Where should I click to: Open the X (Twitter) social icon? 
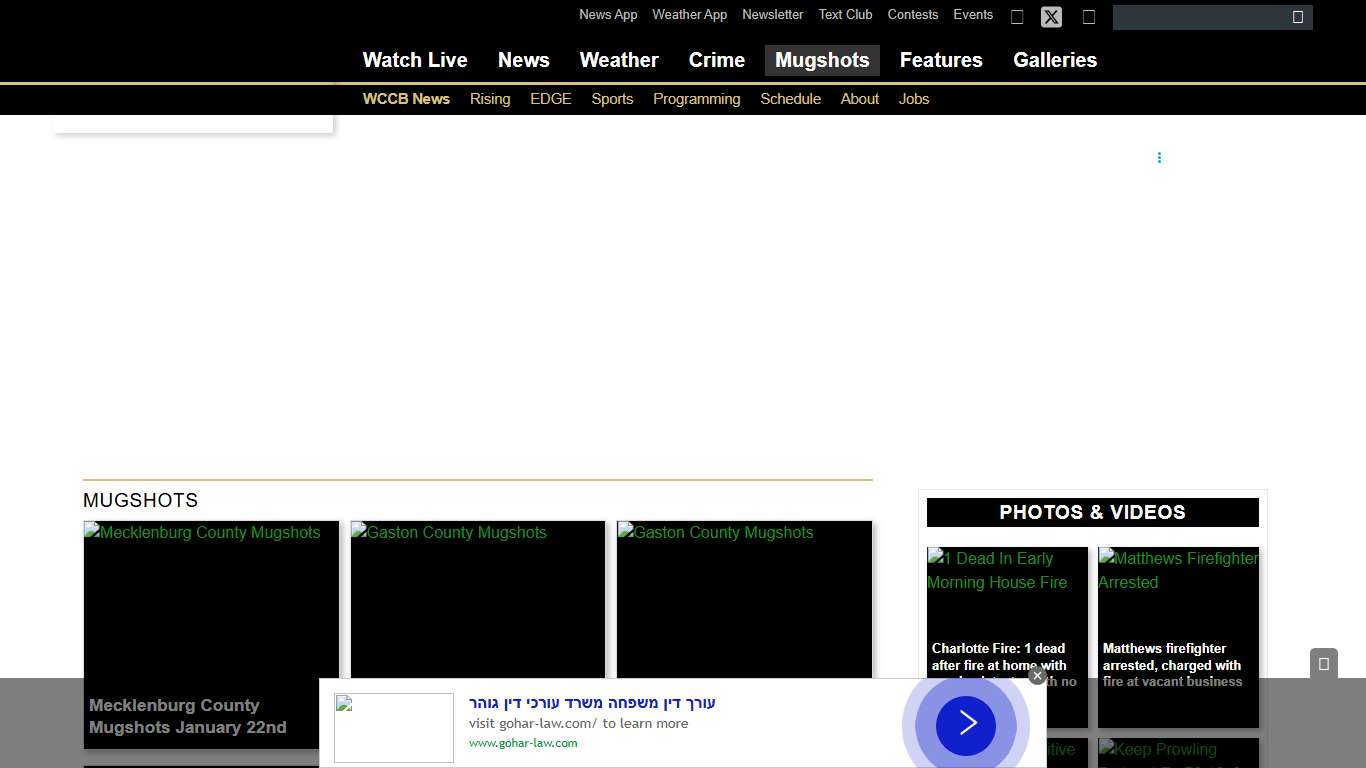tap(1051, 17)
